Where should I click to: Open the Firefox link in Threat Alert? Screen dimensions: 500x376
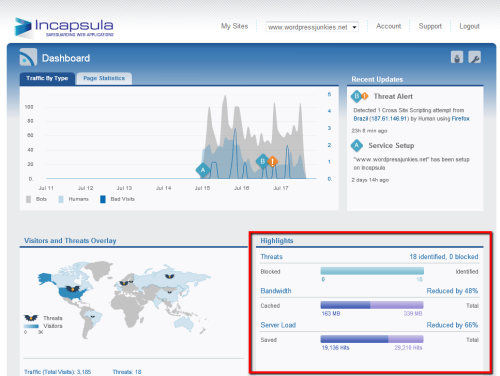click(461, 119)
